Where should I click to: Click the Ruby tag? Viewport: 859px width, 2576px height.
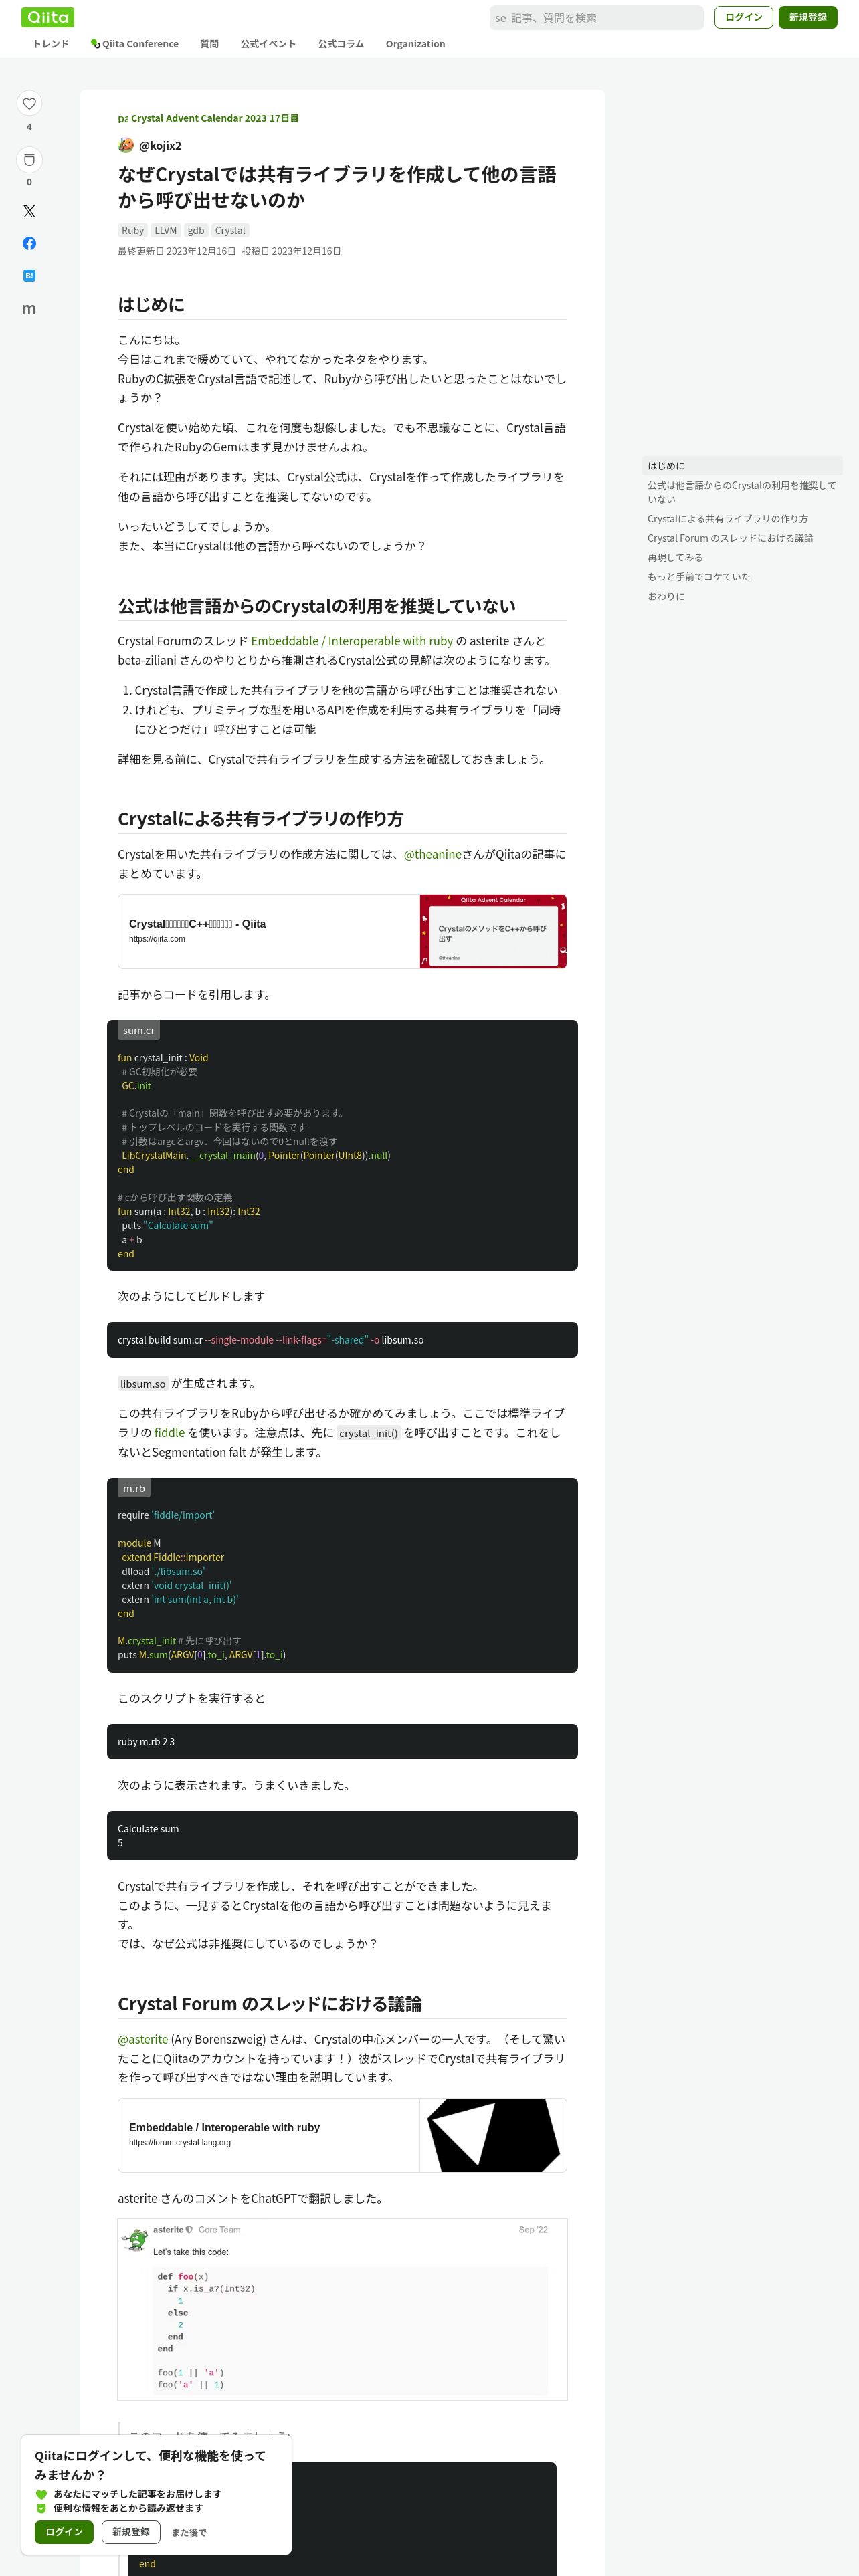[x=133, y=230]
